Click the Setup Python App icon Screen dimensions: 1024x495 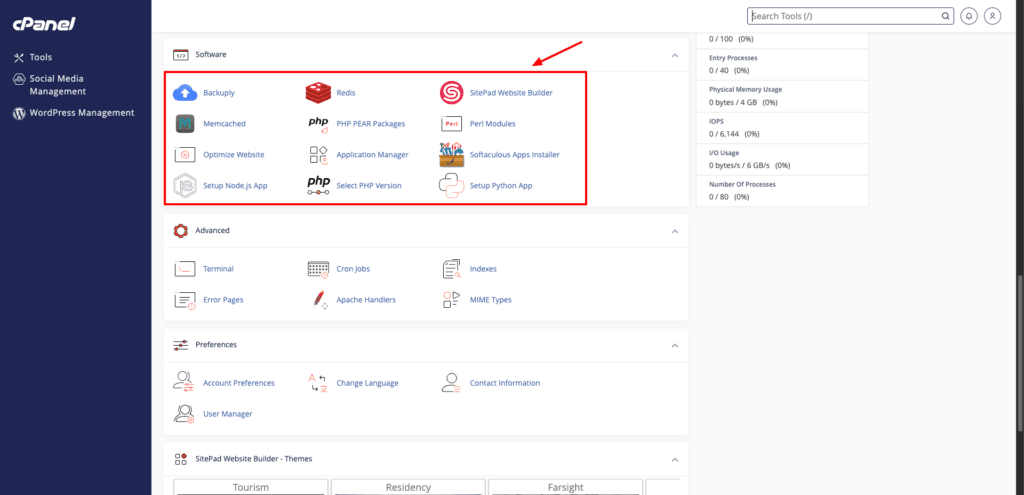click(451, 185)
